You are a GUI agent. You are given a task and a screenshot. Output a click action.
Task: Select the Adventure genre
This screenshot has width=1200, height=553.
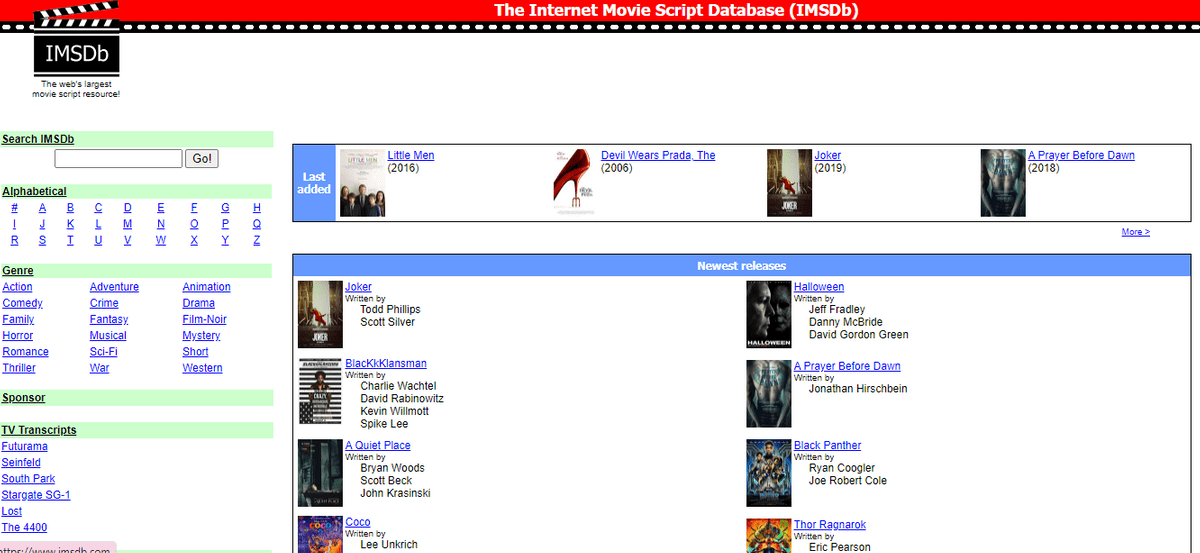pos(114,287)
